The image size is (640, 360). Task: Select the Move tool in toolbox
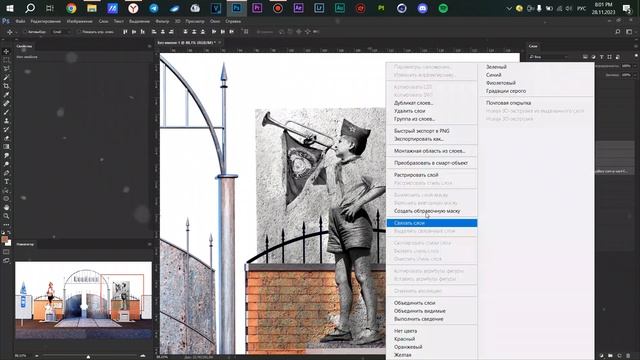pos(6,51)
